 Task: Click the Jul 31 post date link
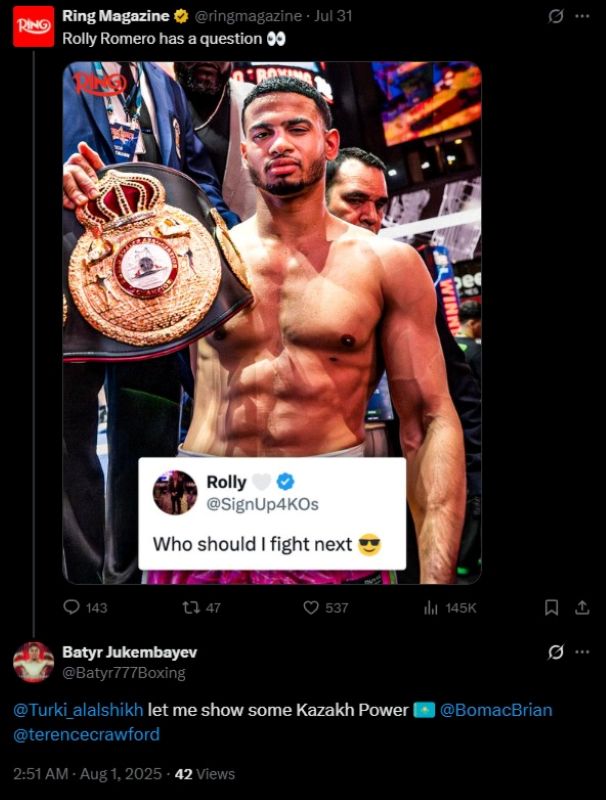click(333, 16)
